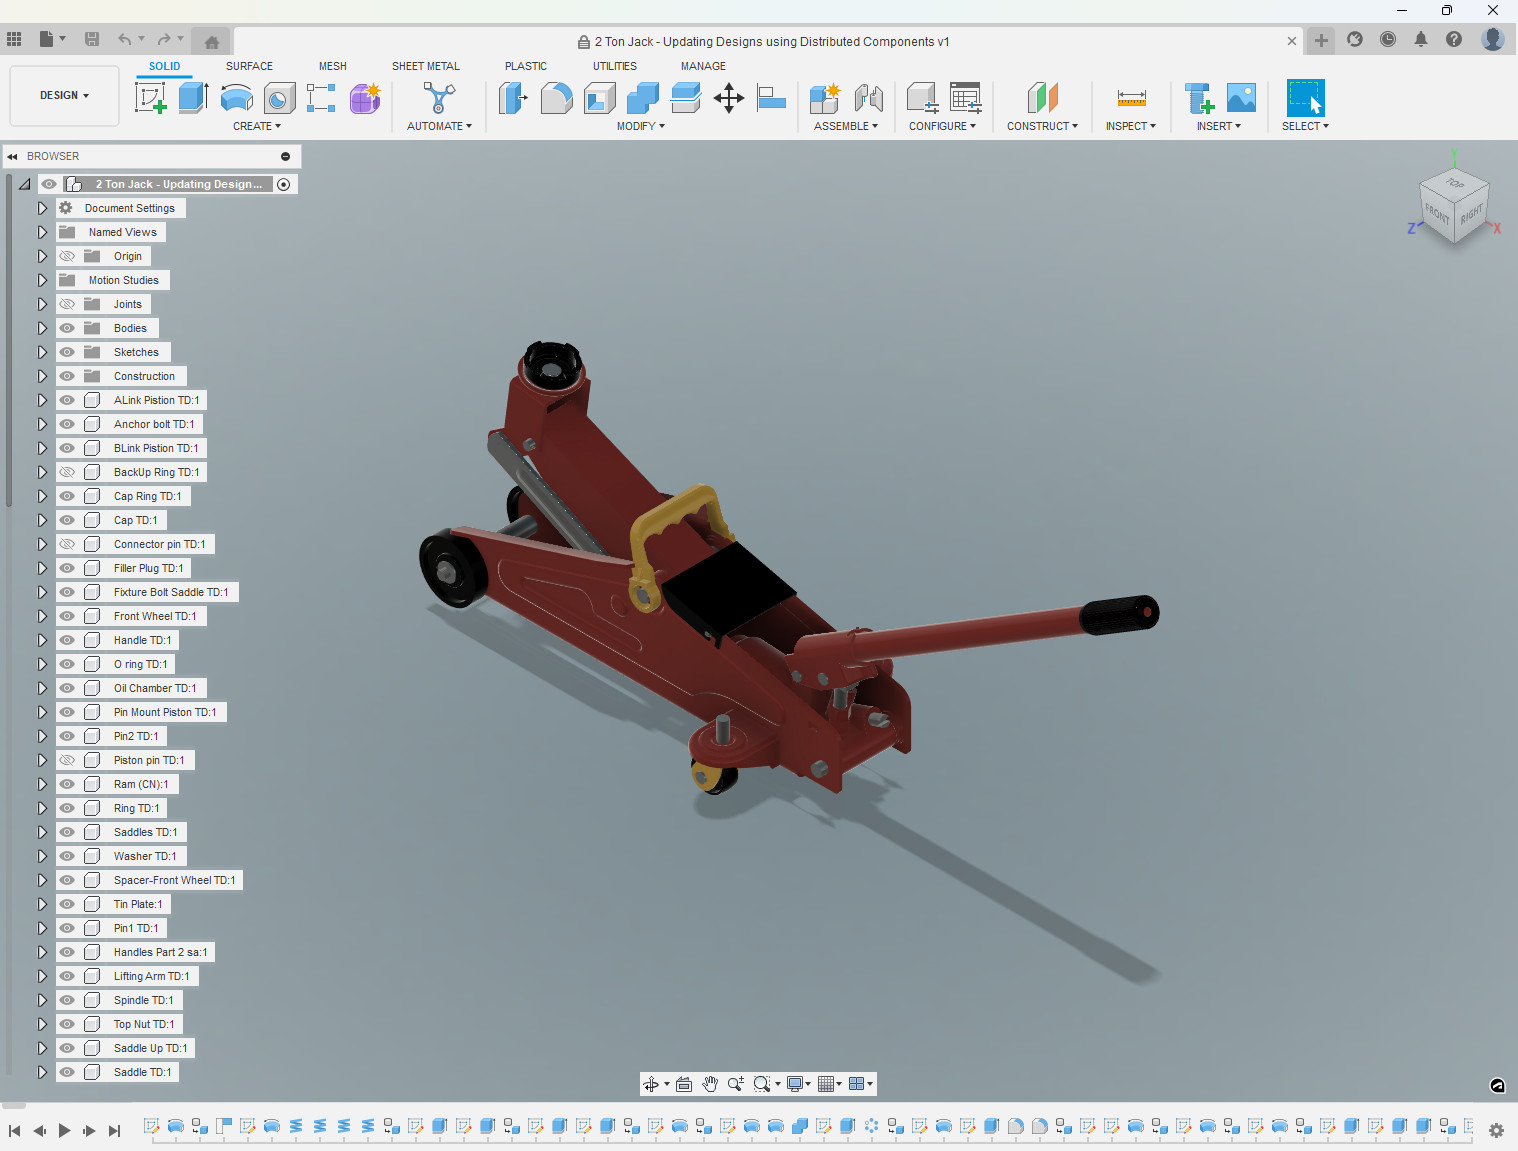Expand the Named Views folder
This screenshot has width=1518, height=1151.
pyautogui.click(x=42, y=232)
